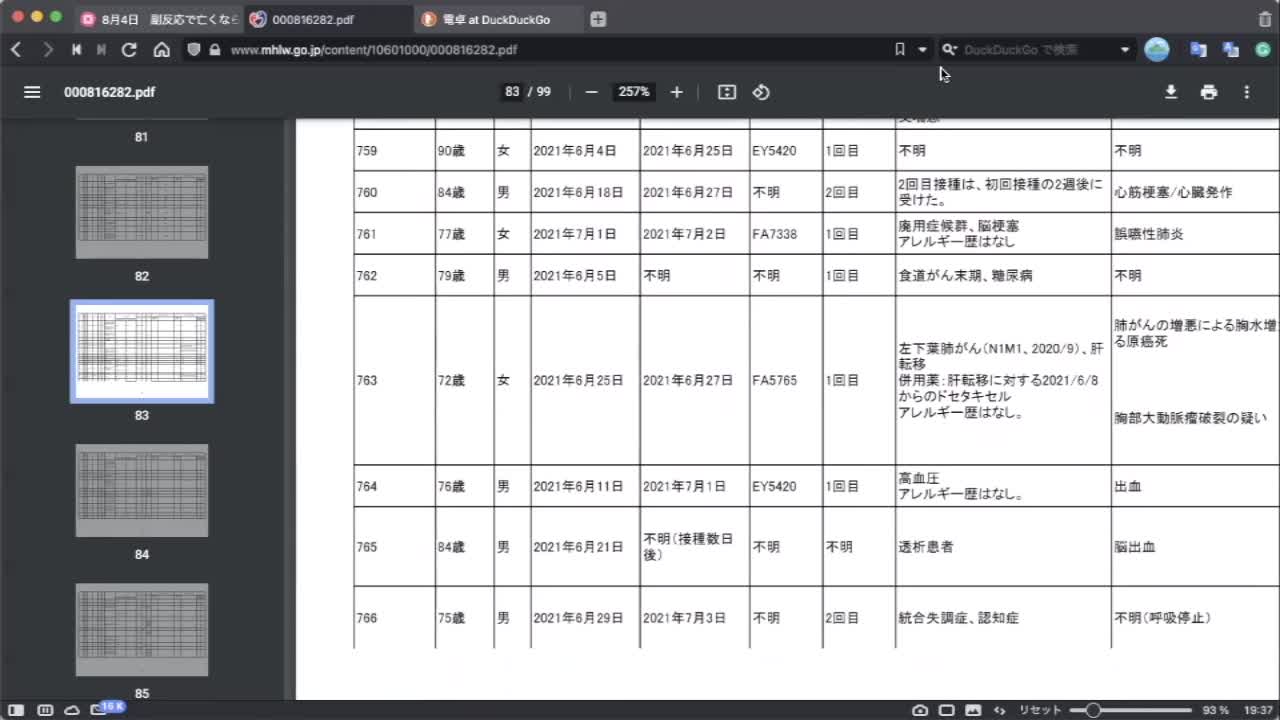Capture page with camera icon

point(920,710)
